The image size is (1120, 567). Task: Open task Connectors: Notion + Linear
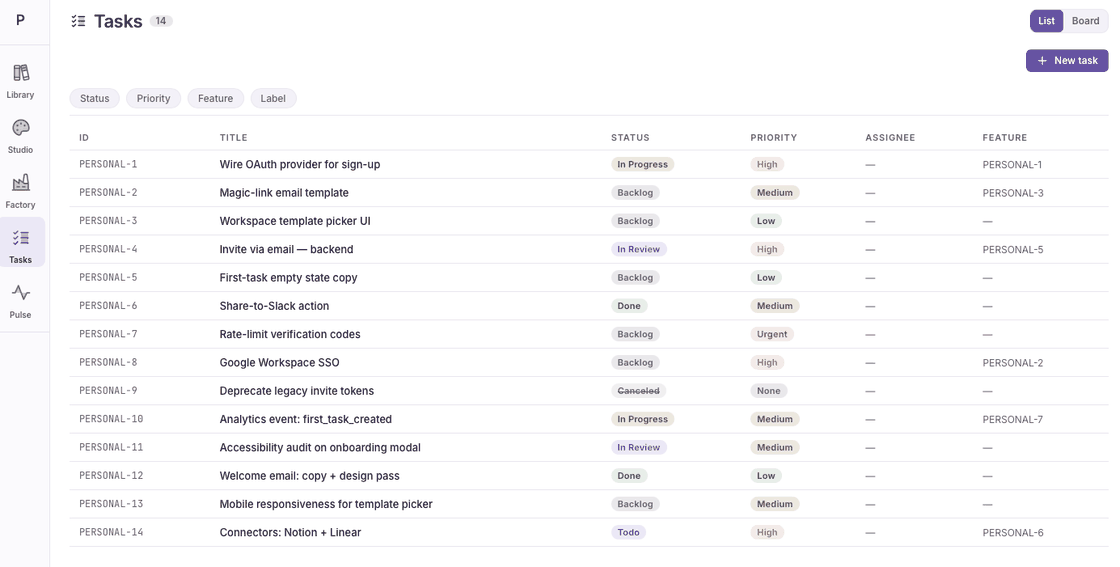click(290, 533)
